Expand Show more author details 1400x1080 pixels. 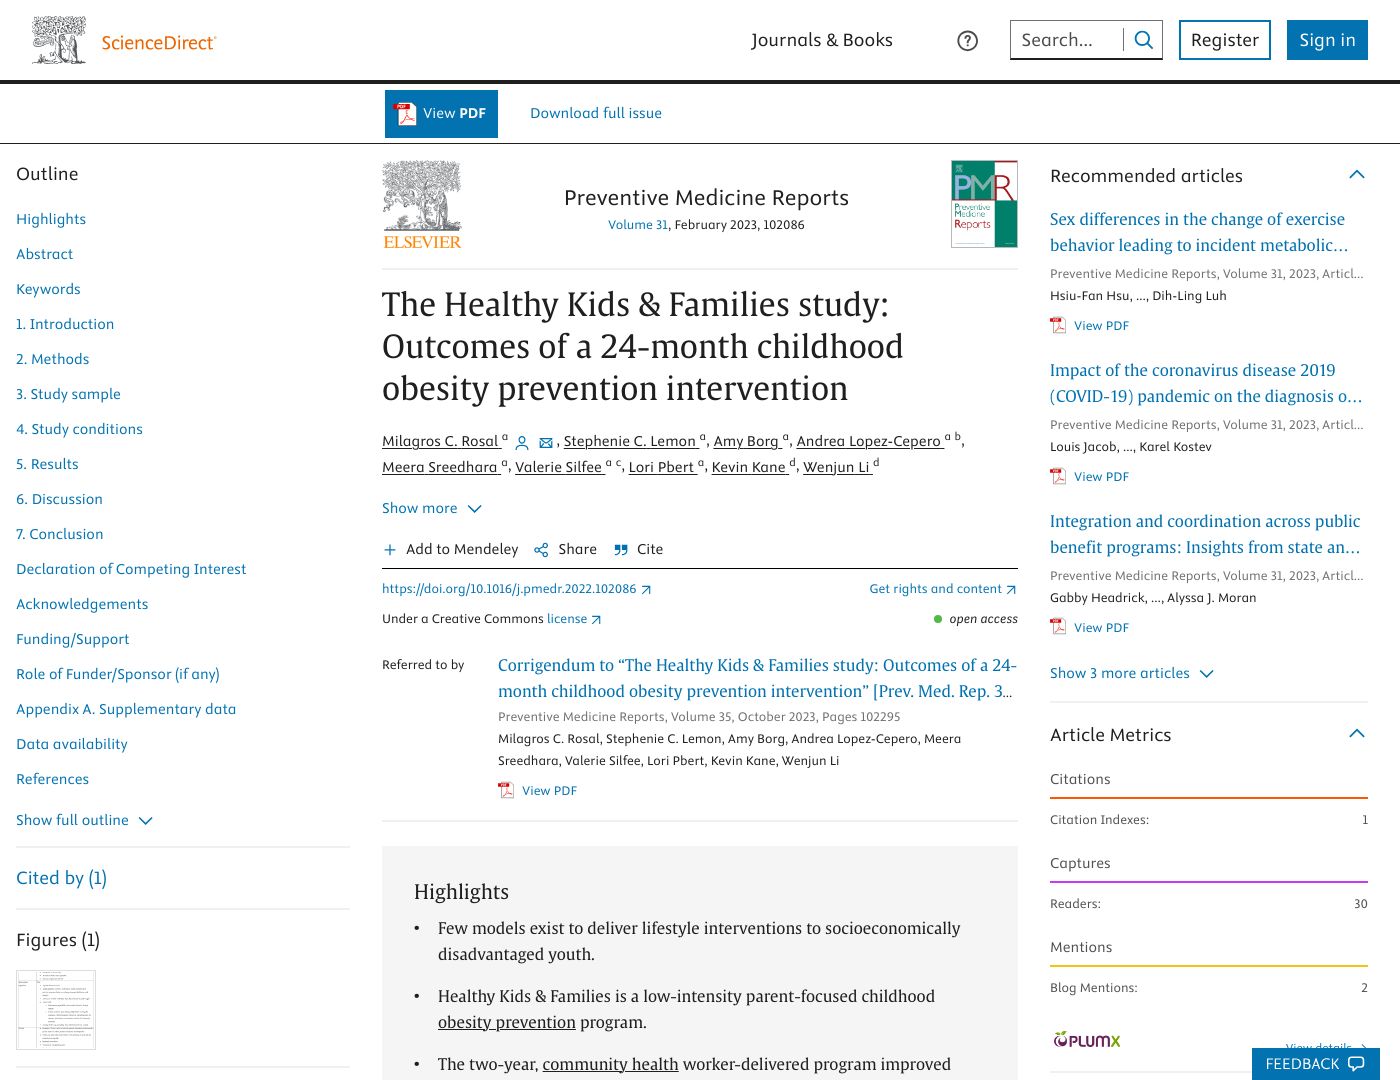click(431, 509)
